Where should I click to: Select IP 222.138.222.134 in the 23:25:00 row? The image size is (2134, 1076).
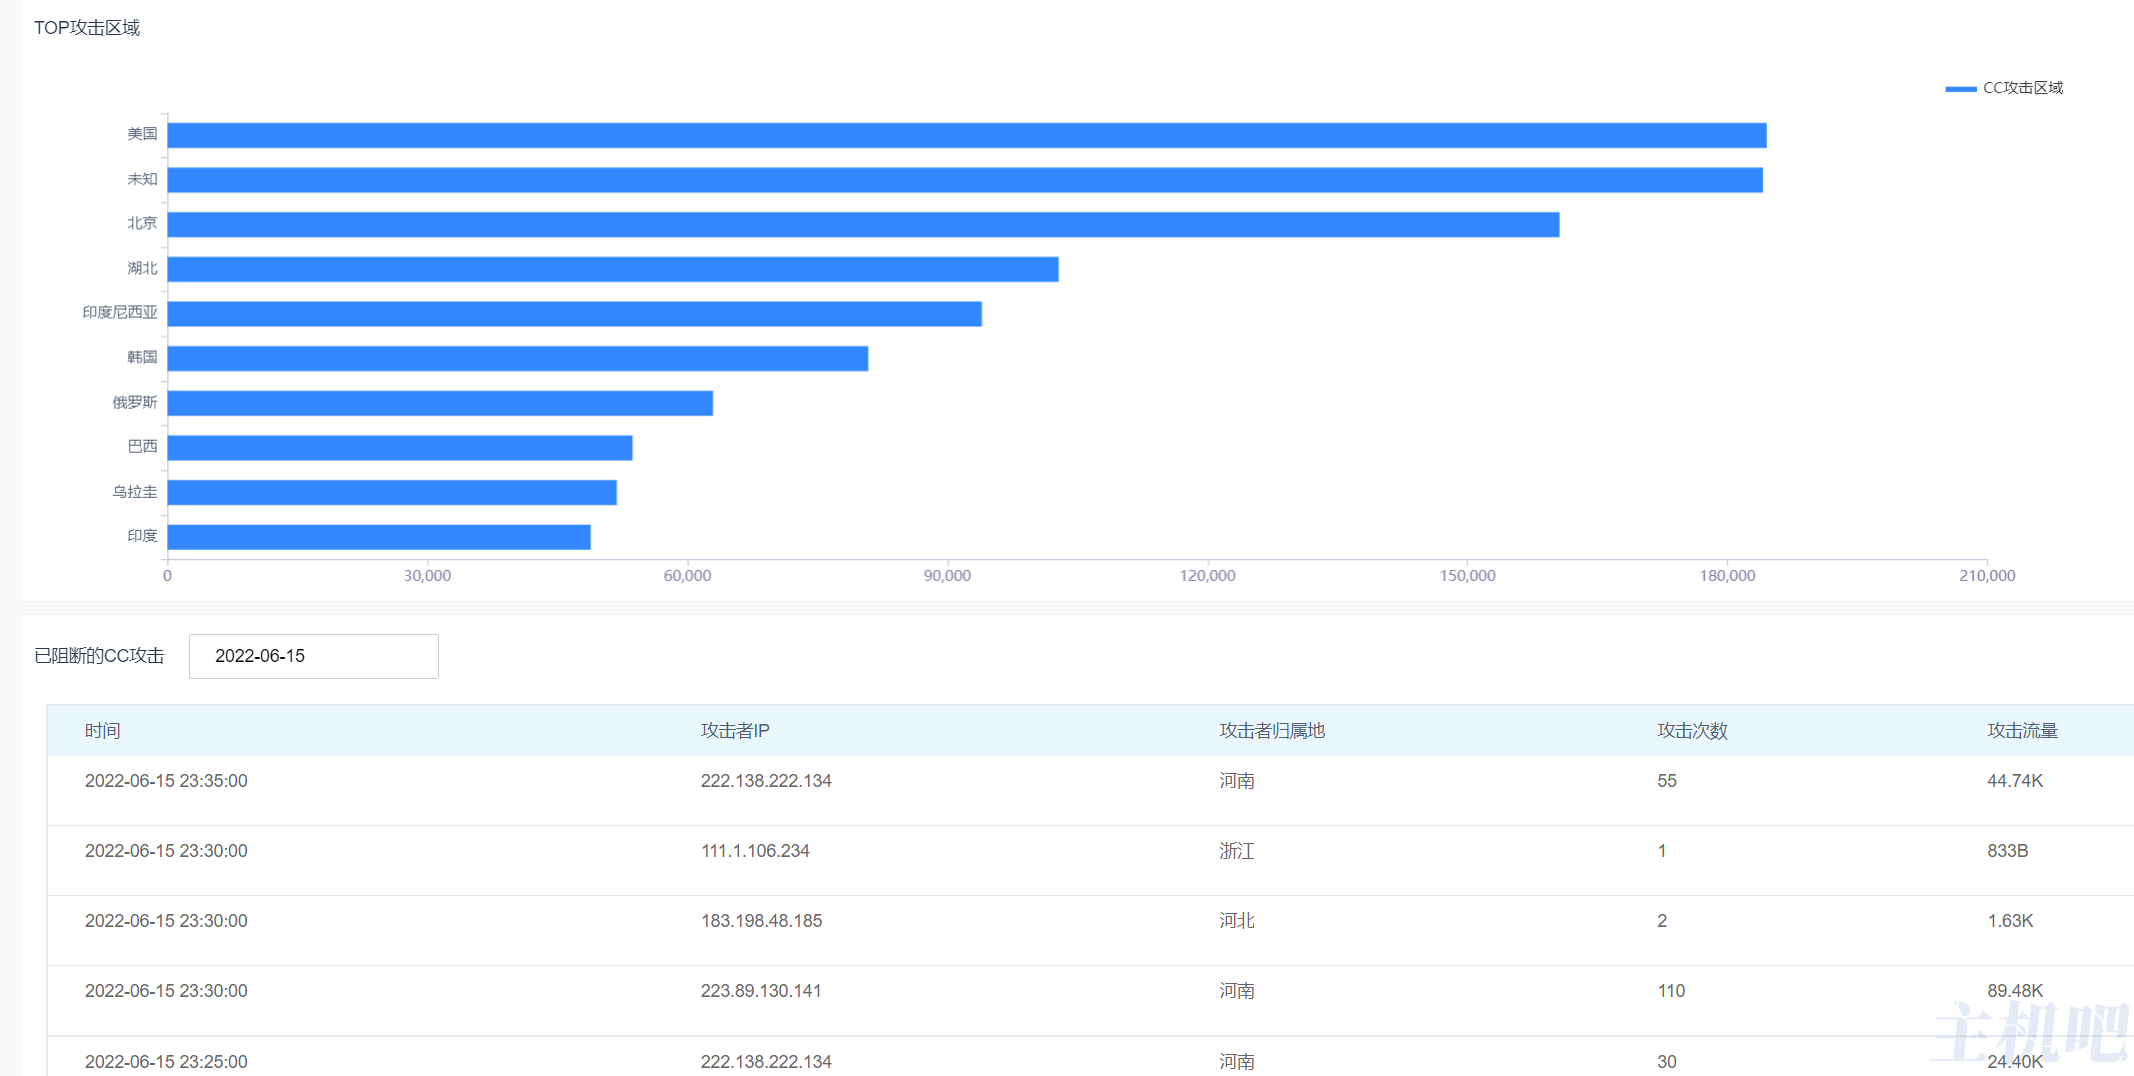(766, 1061)
